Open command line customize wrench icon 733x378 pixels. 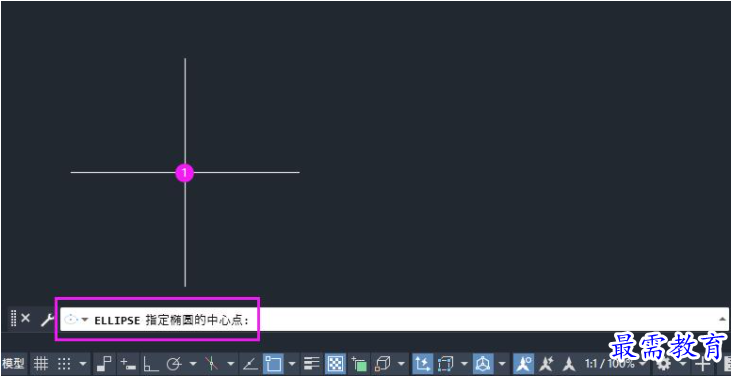[47, 320]
